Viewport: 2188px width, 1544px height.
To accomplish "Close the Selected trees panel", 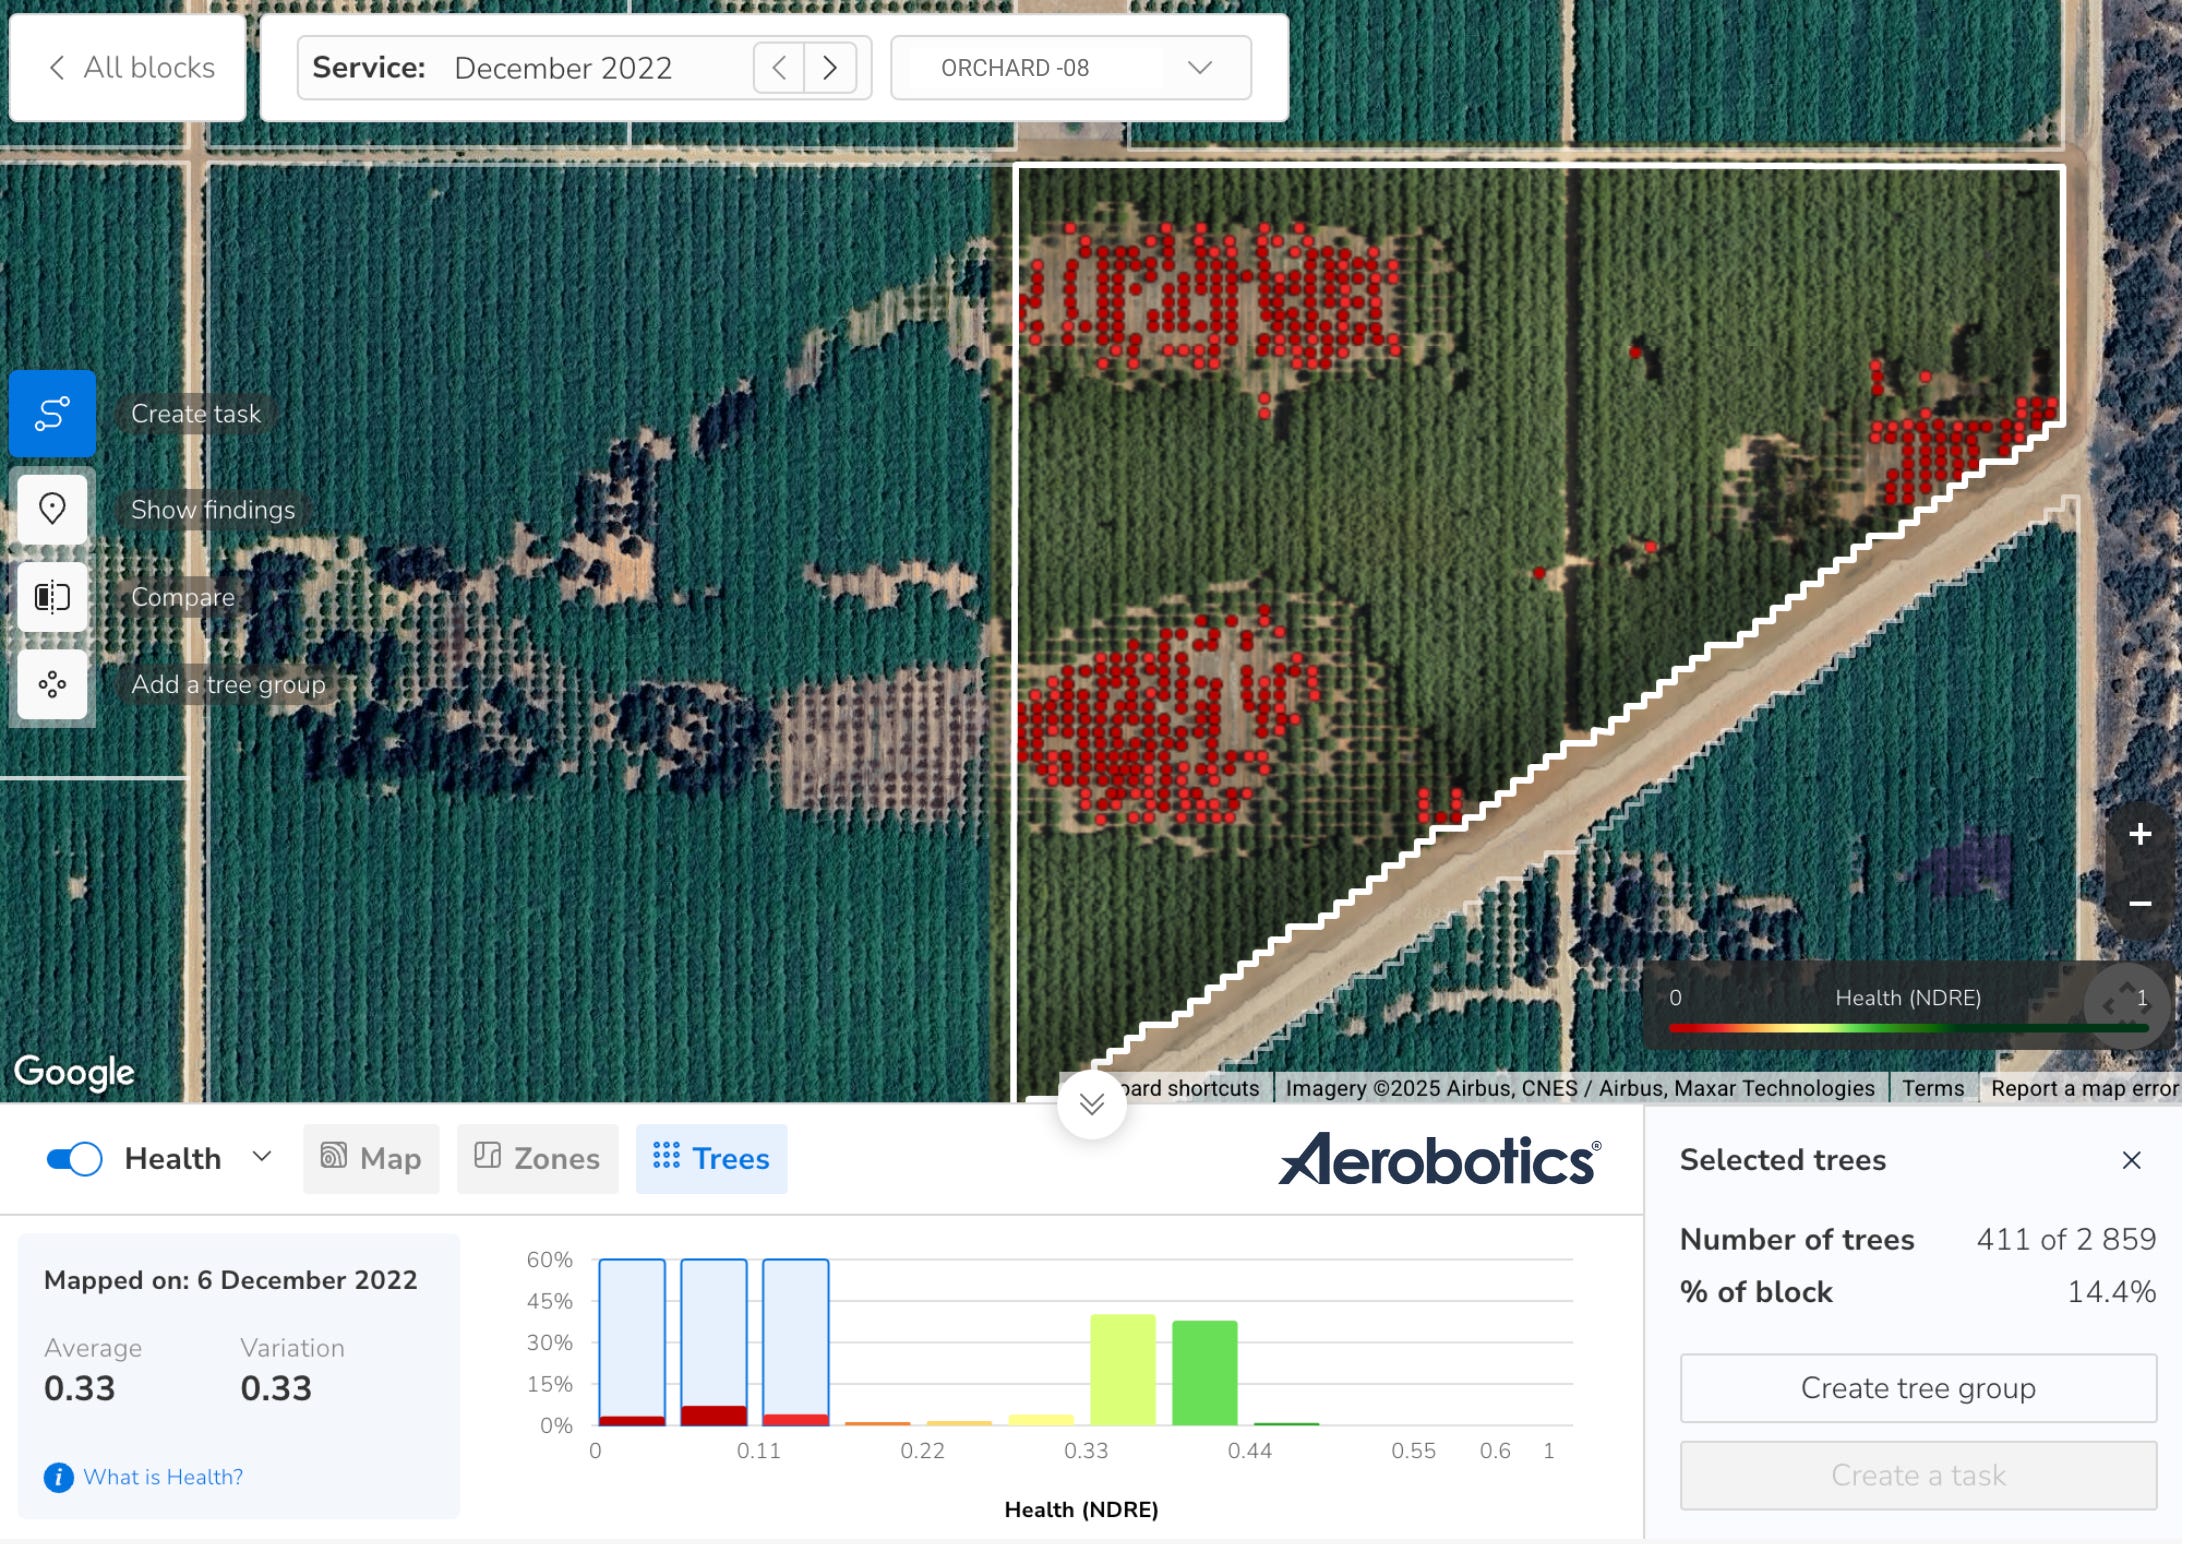I will click(x=2131, y=1160).
